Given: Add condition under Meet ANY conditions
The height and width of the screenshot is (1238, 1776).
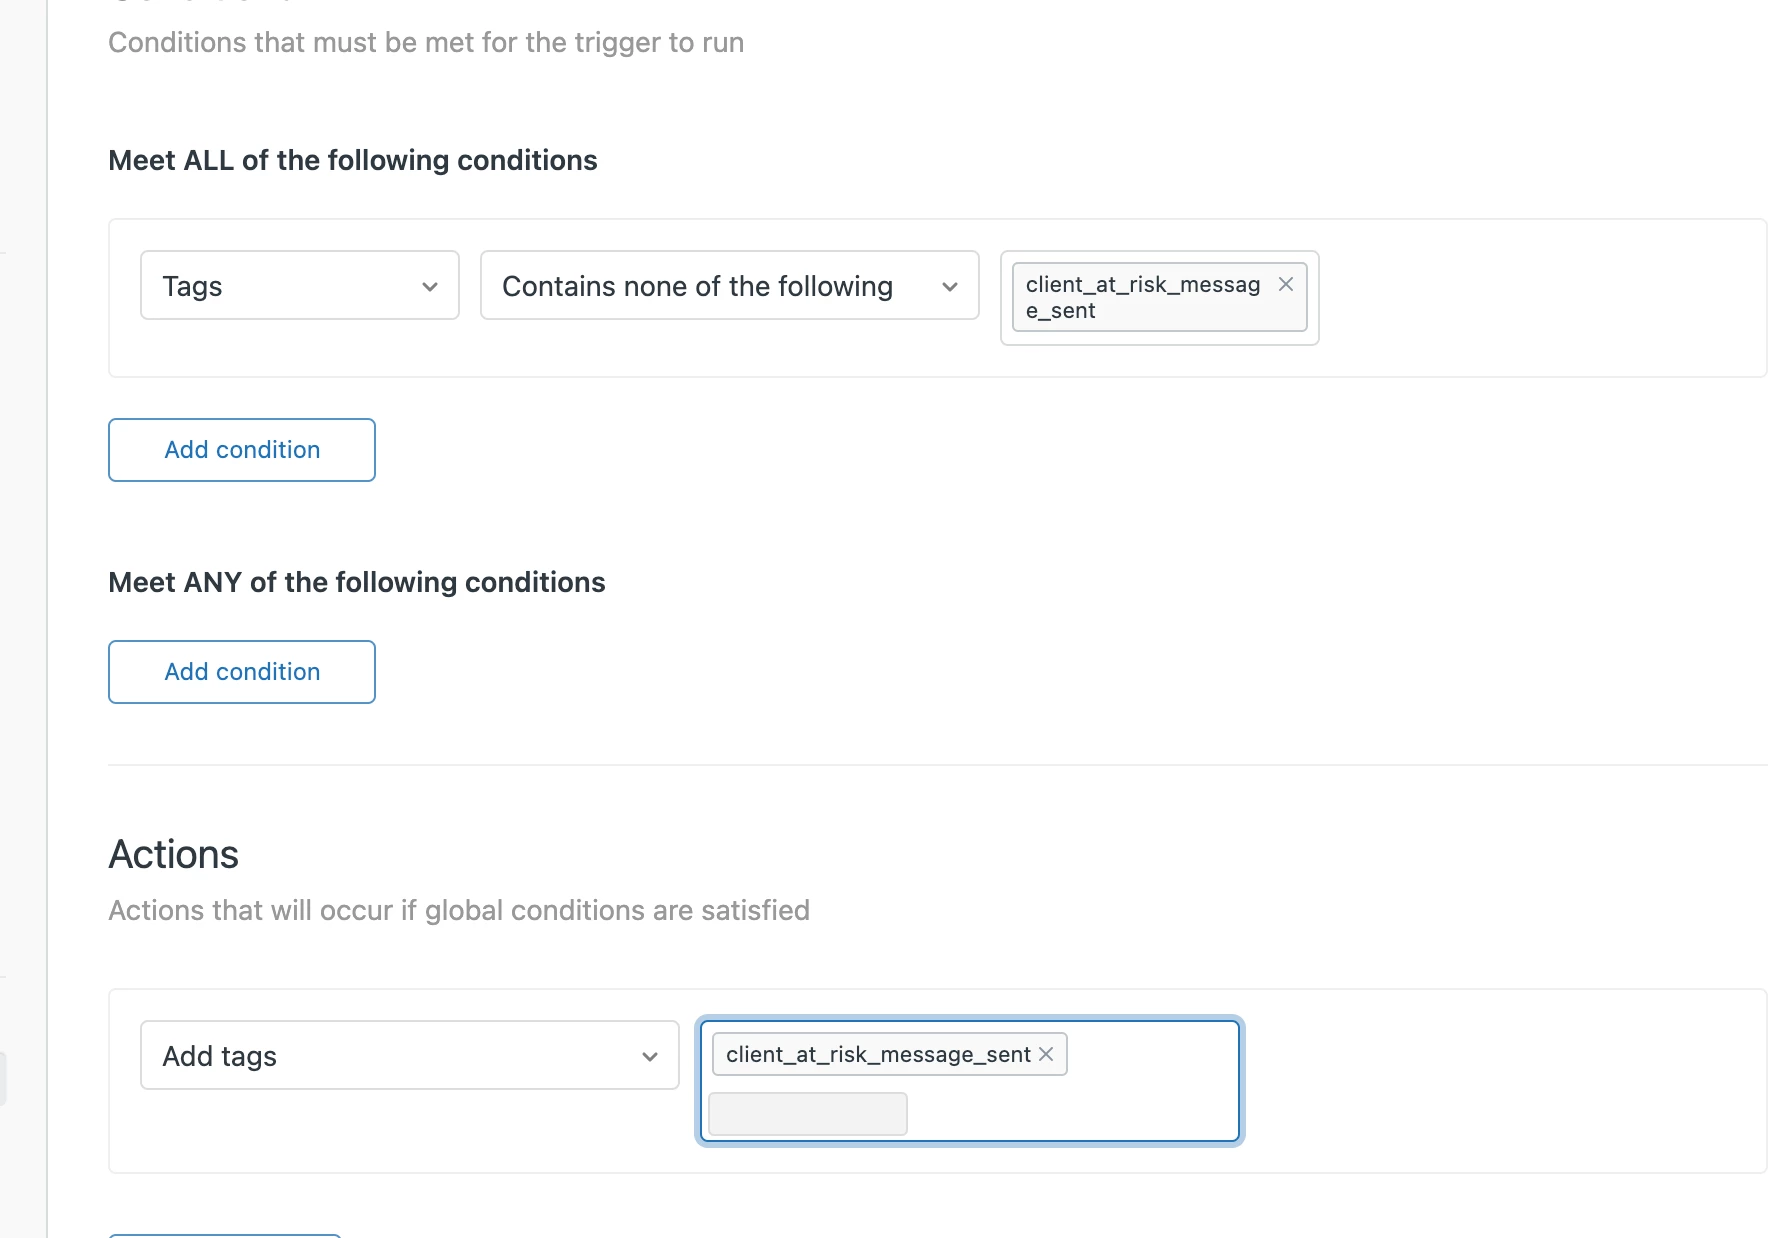Looking at the screenshot, I should (242, 672).
